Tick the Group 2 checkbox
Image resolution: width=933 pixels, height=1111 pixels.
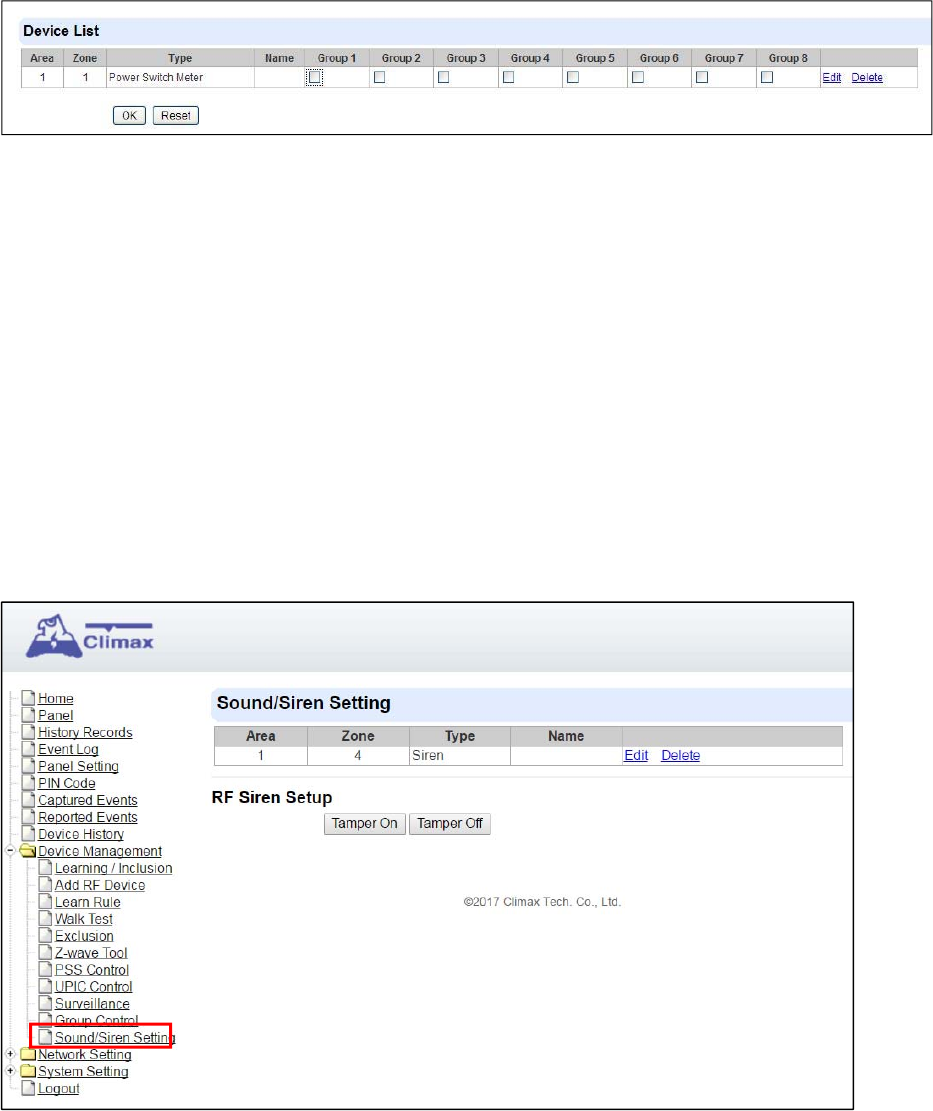379,77
